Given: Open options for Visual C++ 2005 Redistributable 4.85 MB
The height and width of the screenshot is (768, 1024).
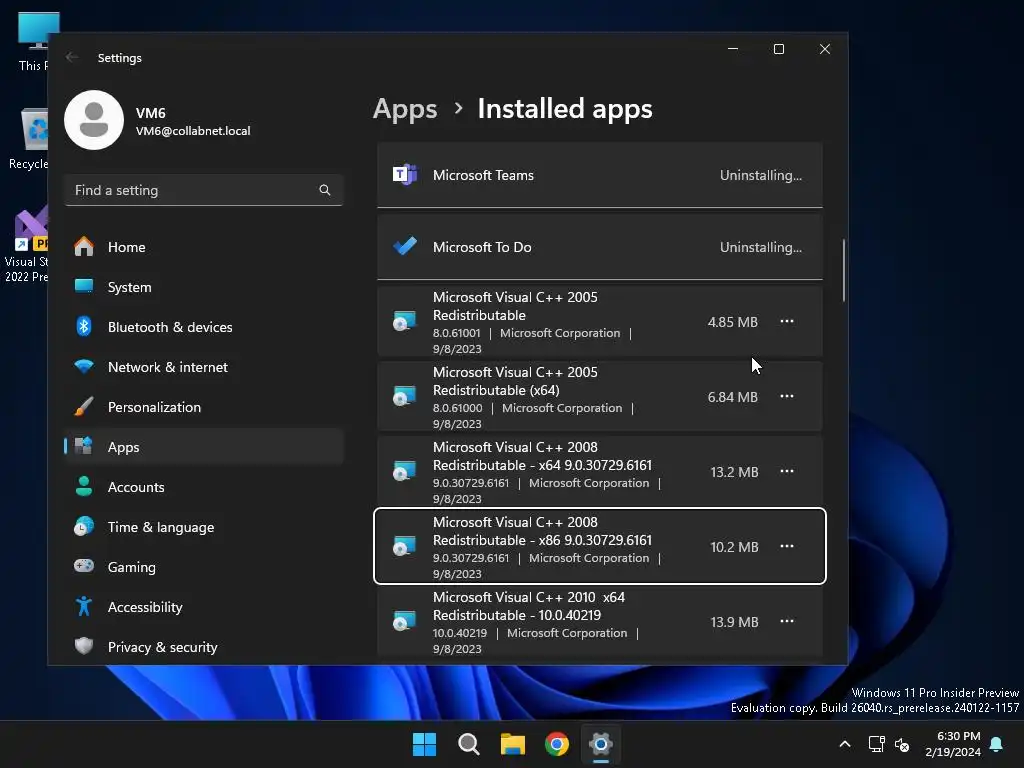Looking at the screenshot, I should point(787,321).
